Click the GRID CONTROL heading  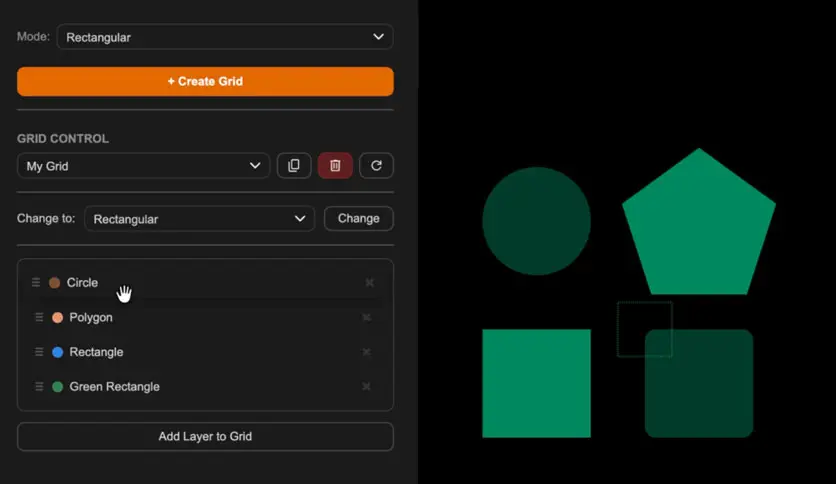click(x=63, y=139)
